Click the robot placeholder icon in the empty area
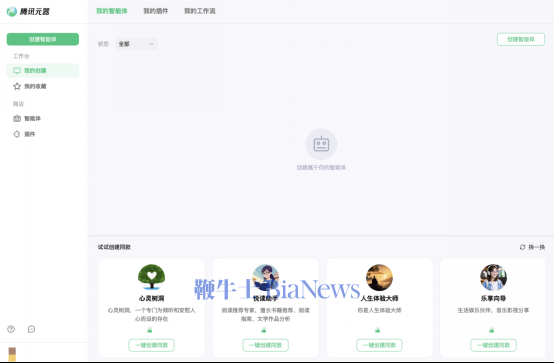The width and height of the screenshot is (554, 363). [x=321, y=144]
